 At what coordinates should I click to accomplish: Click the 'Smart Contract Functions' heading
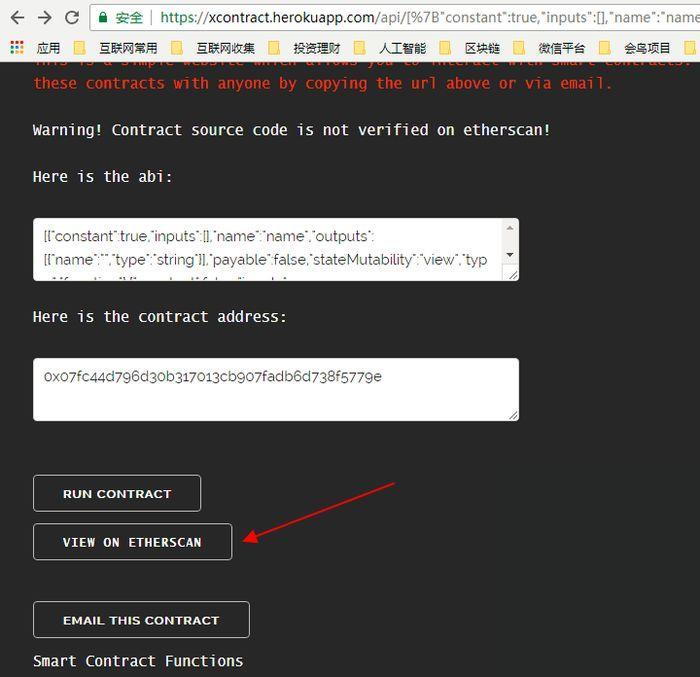click(x=138, y=661)
